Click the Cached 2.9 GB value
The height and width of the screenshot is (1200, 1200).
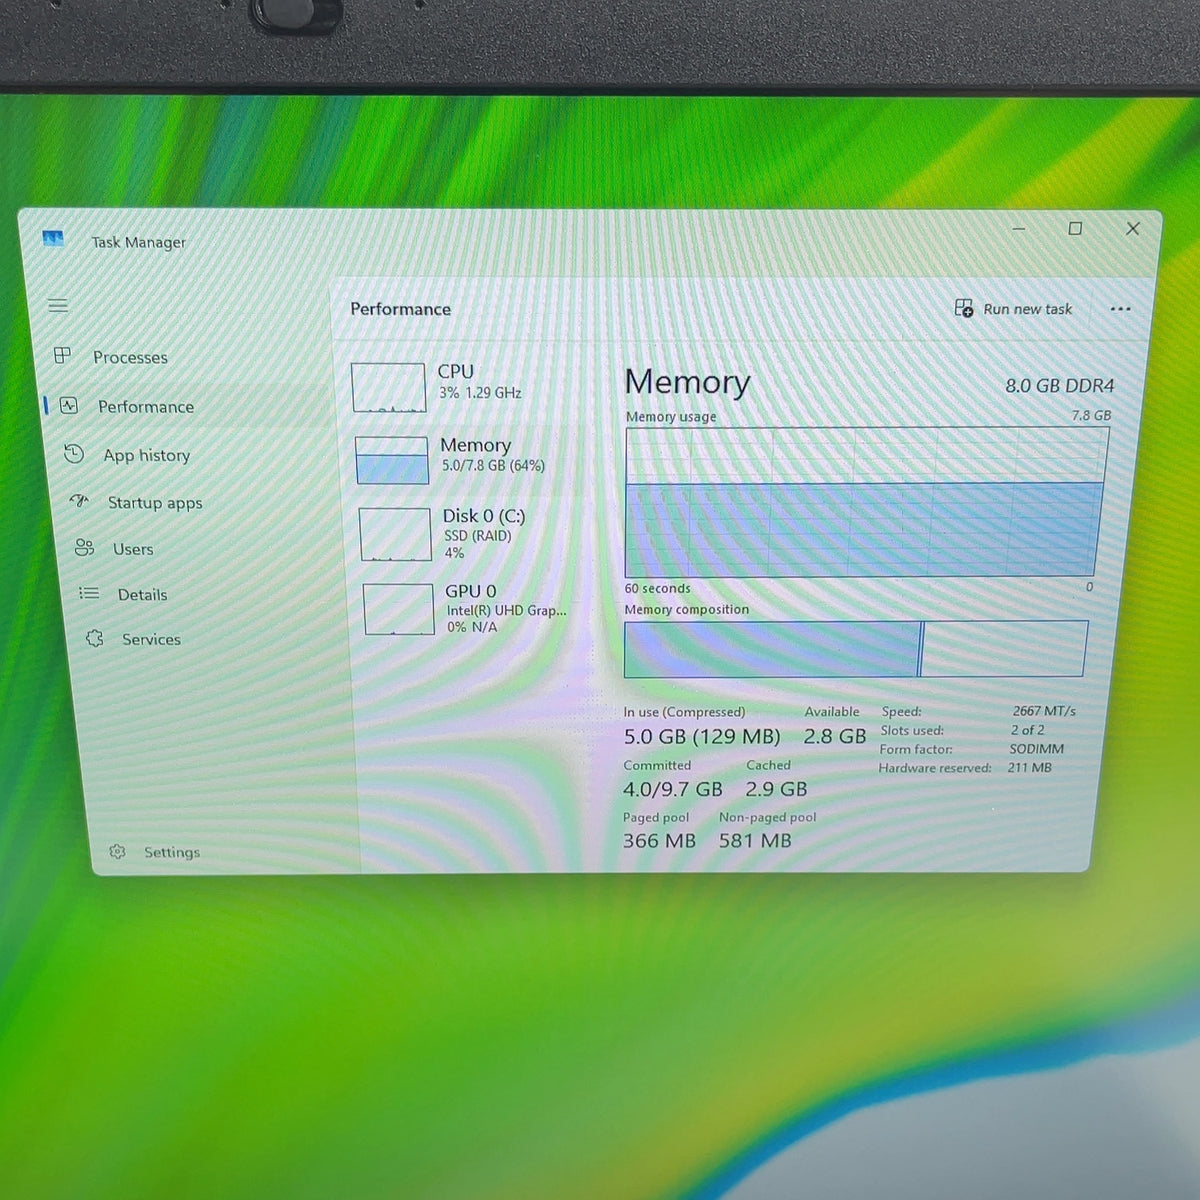tap(776, 789)
